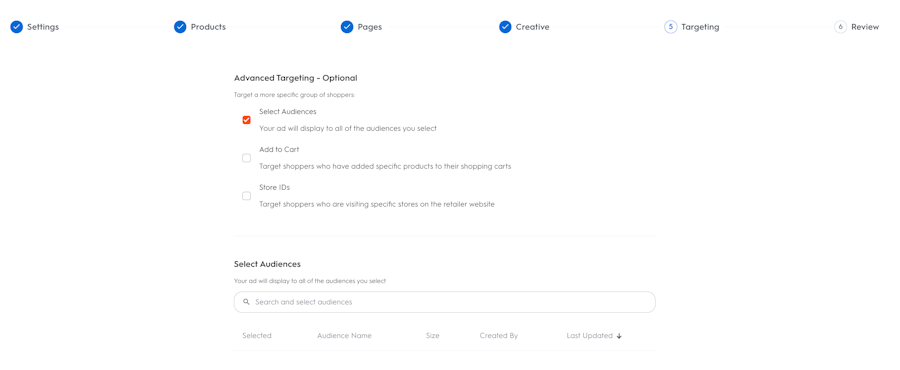The height and width of the screenshot is (370, 900).
Task: Click the Review step number 6 circle
Action: pyautogui.click(x=840, y=27)
